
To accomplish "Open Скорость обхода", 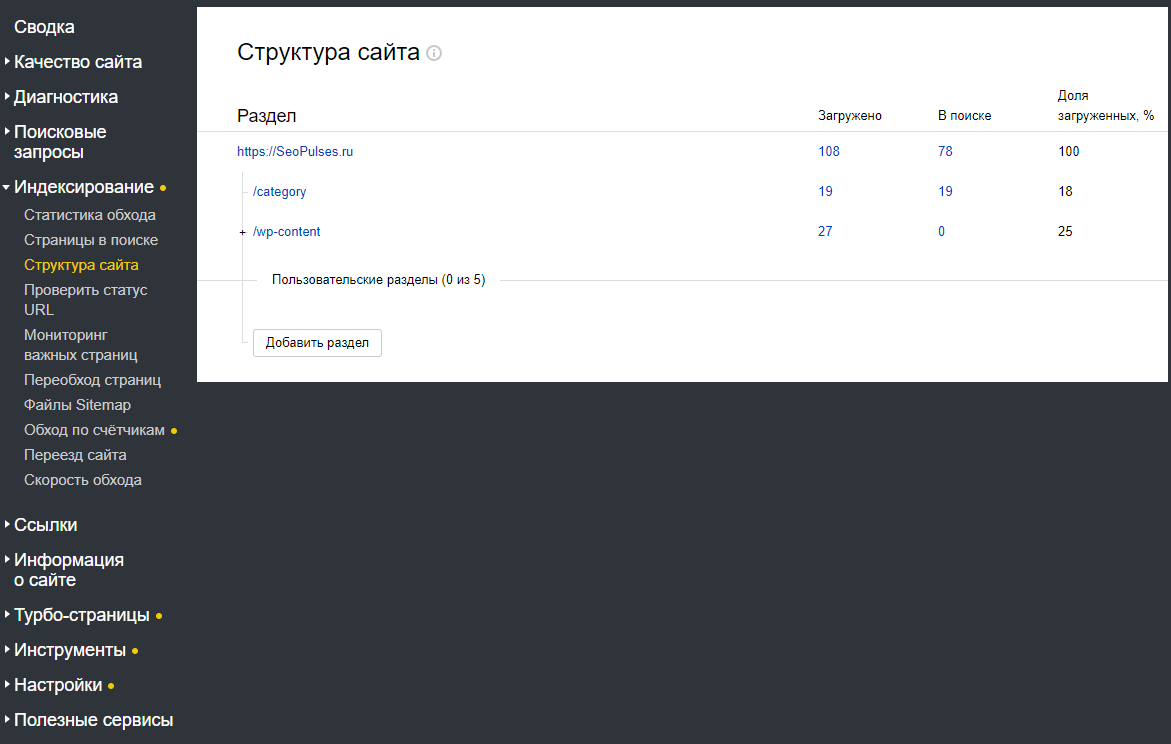I will pos(83,480).
